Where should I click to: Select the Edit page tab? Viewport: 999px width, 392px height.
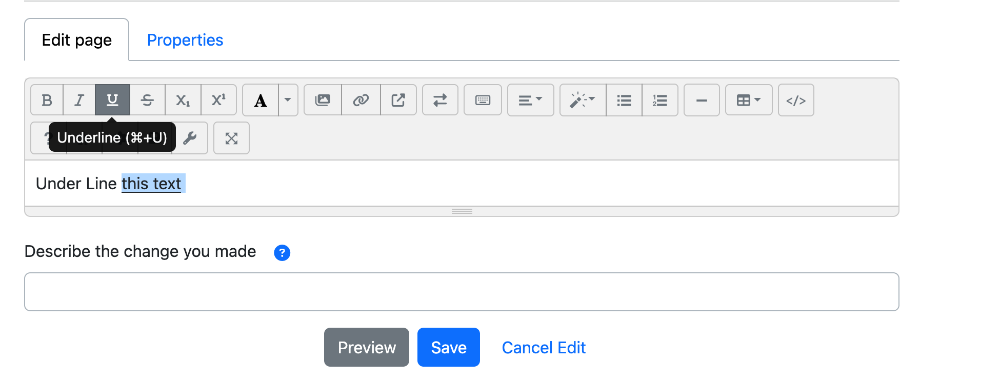(x=76, y=40)
